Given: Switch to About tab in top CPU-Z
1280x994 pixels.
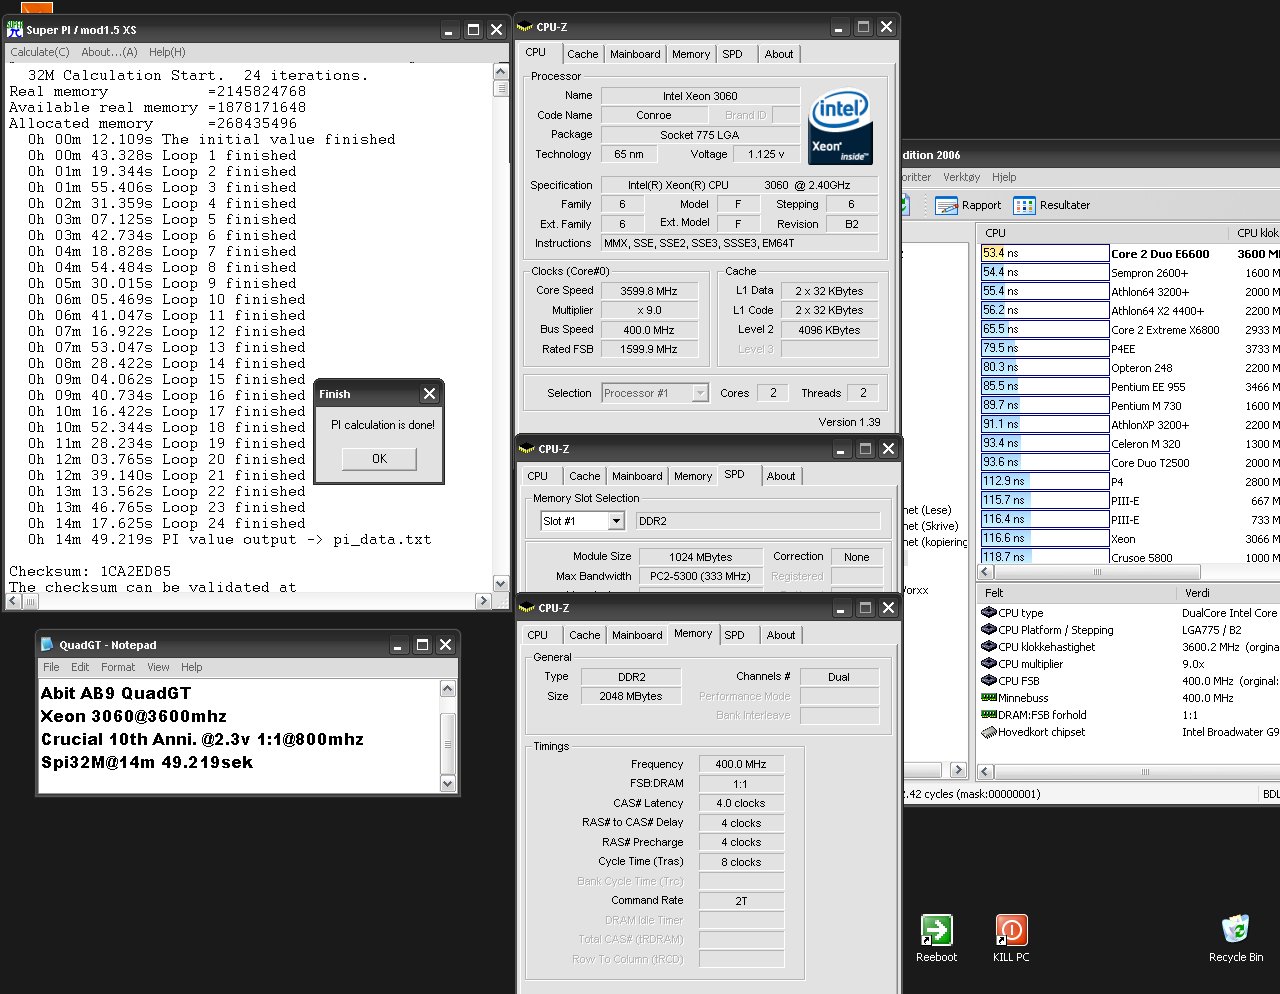Looking at the screenshot, I should tap(779, 54).
